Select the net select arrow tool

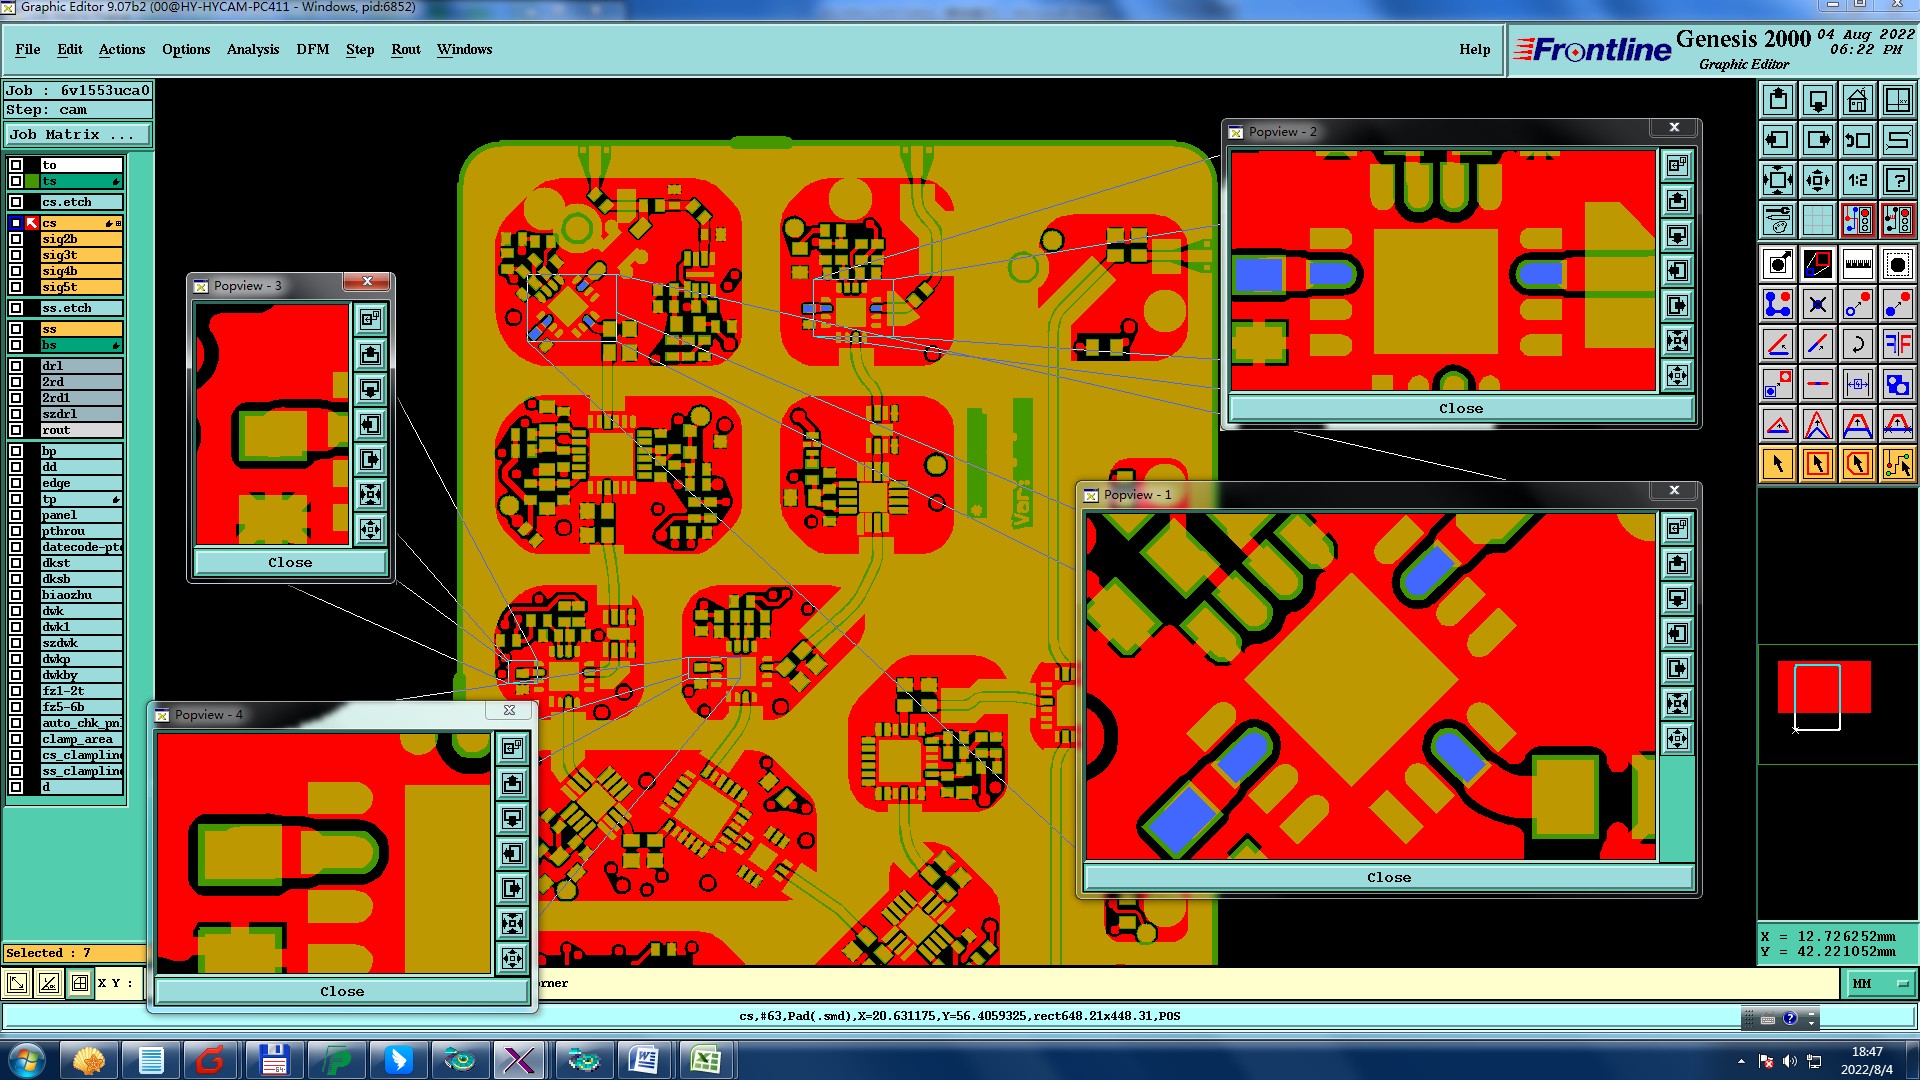click(1897, 464)
